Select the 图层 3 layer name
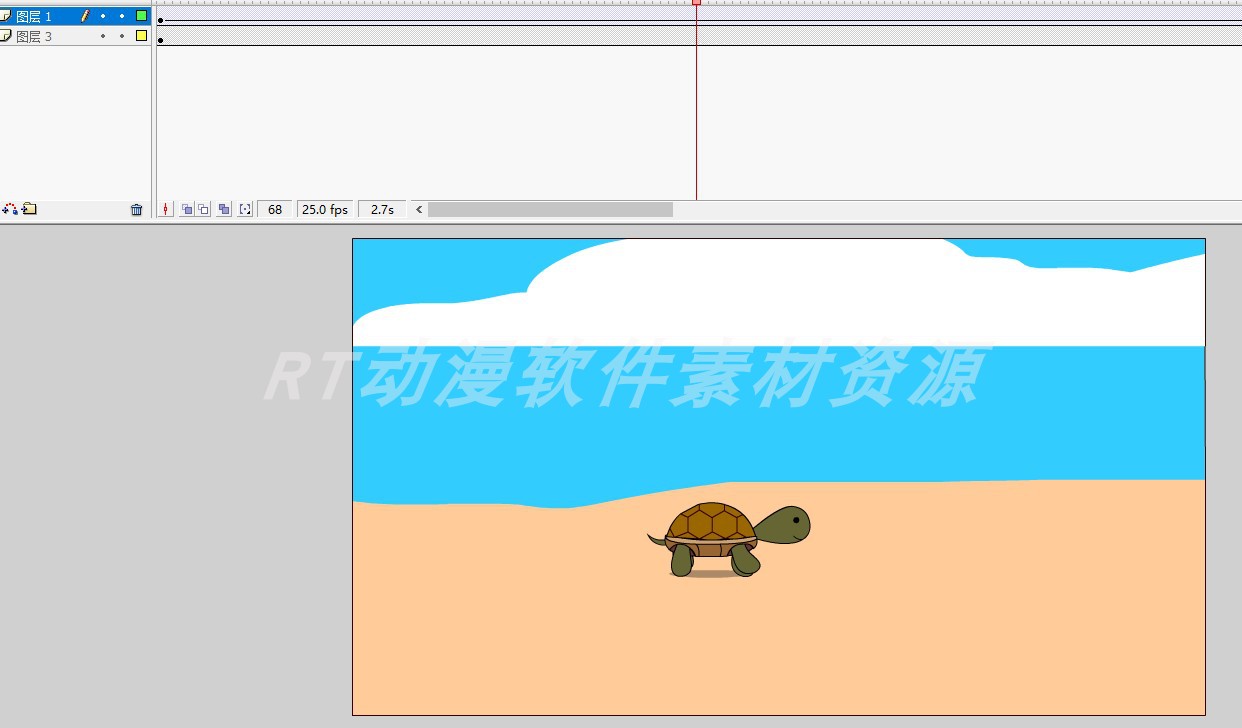The height and width of the screenshot is (728, 1242). (x=35, y=35)
